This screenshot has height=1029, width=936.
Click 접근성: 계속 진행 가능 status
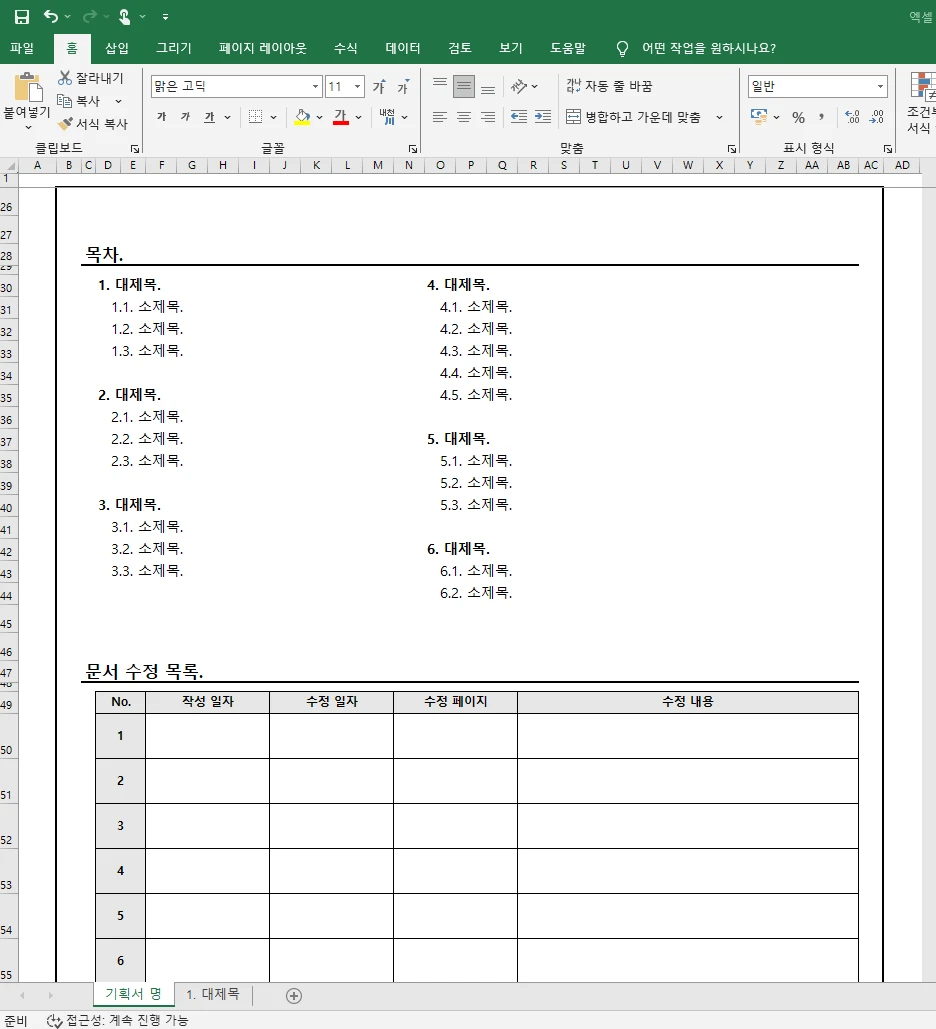coord(117,1020)
